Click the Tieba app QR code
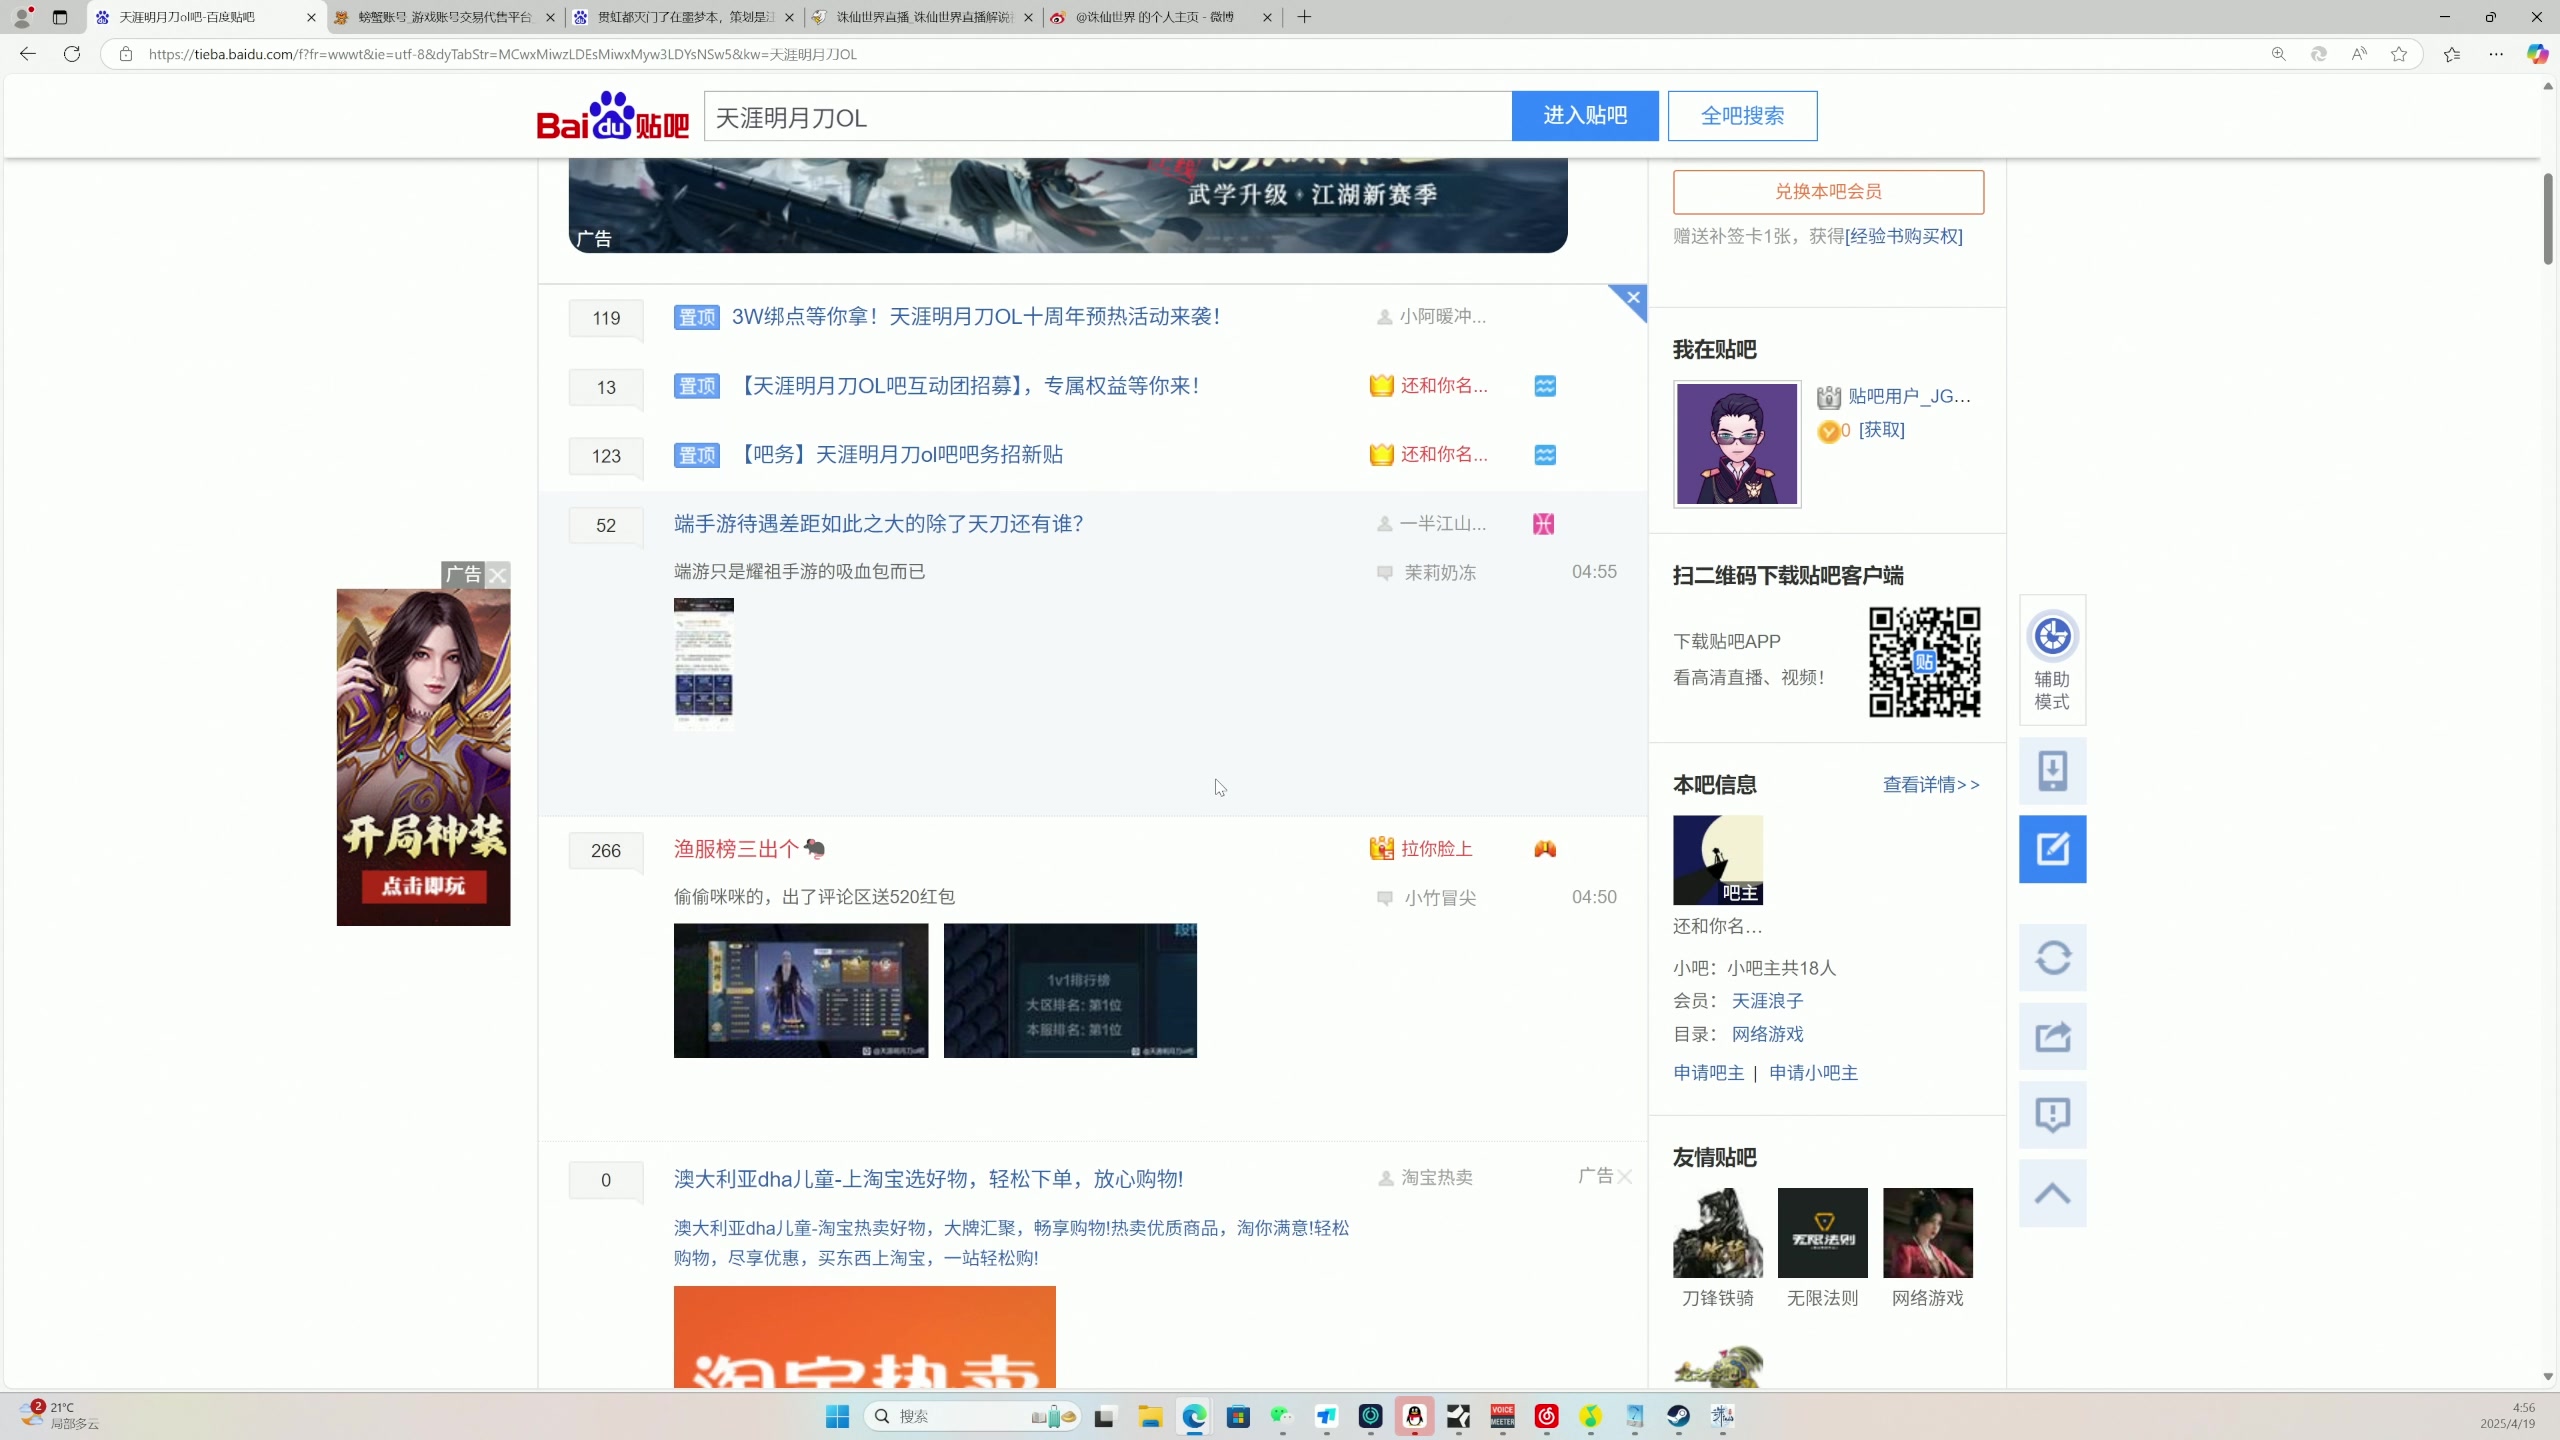The height and width of the screenshot is (1440, 2560). click(x=1924, y=662)
